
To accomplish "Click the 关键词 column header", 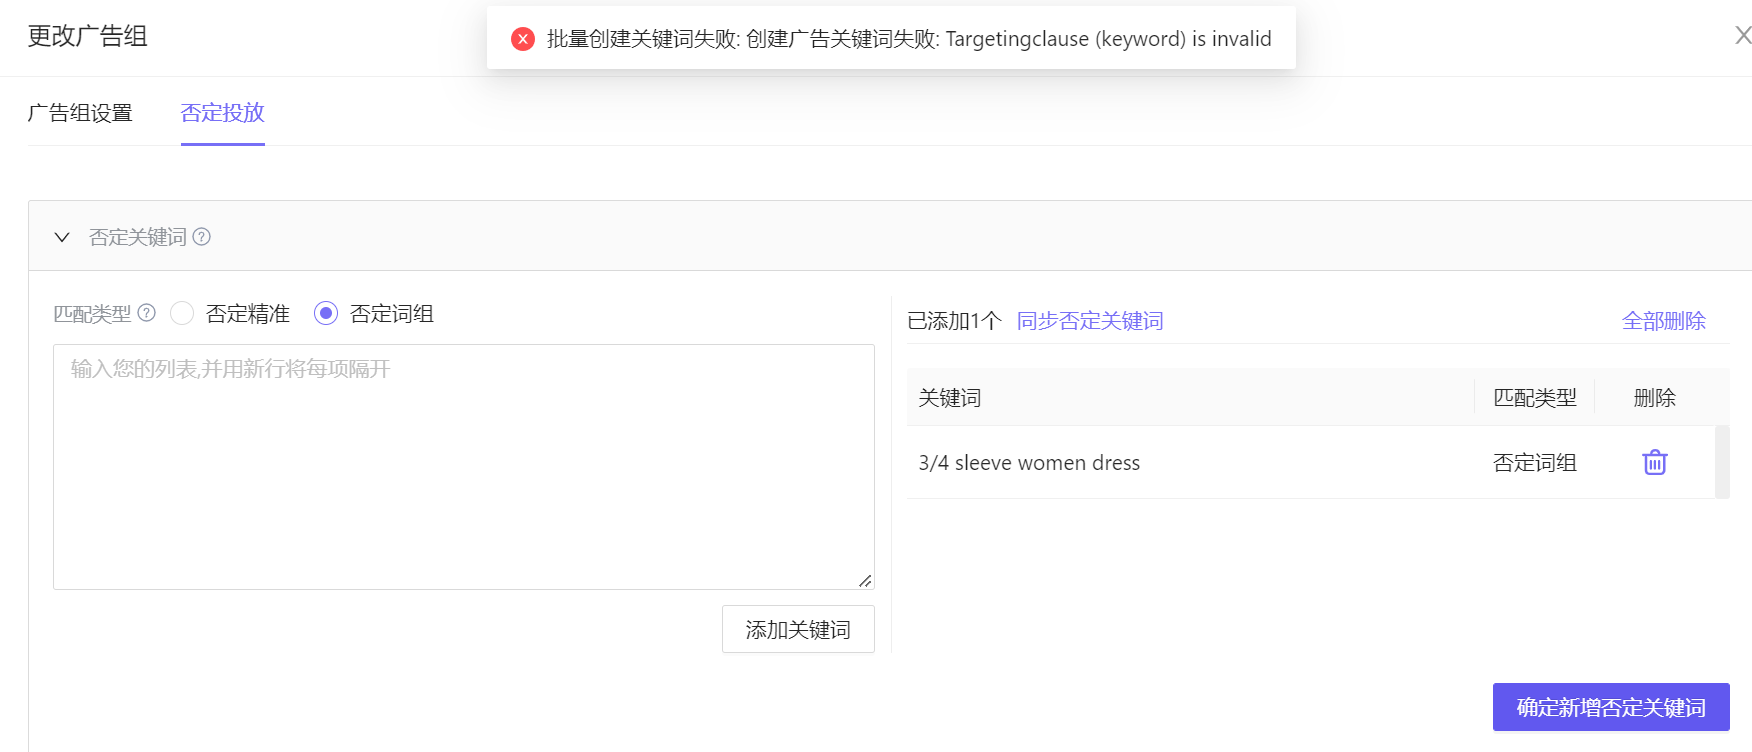I will 950,398.
